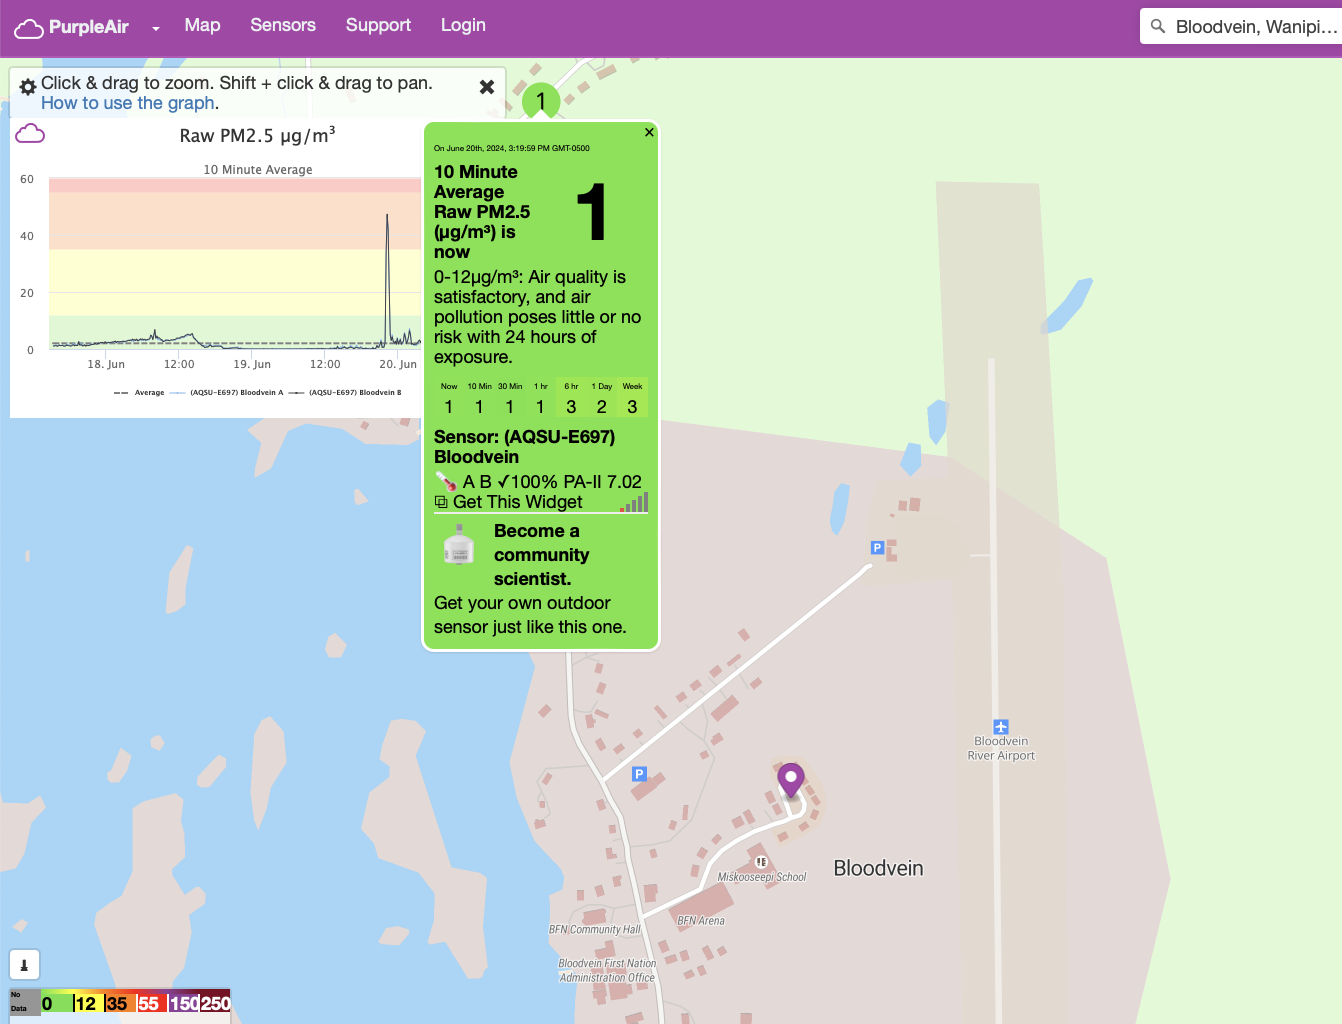Click the signal strength bars icon
This screenshot has height=1024, width=1342.
634,502
